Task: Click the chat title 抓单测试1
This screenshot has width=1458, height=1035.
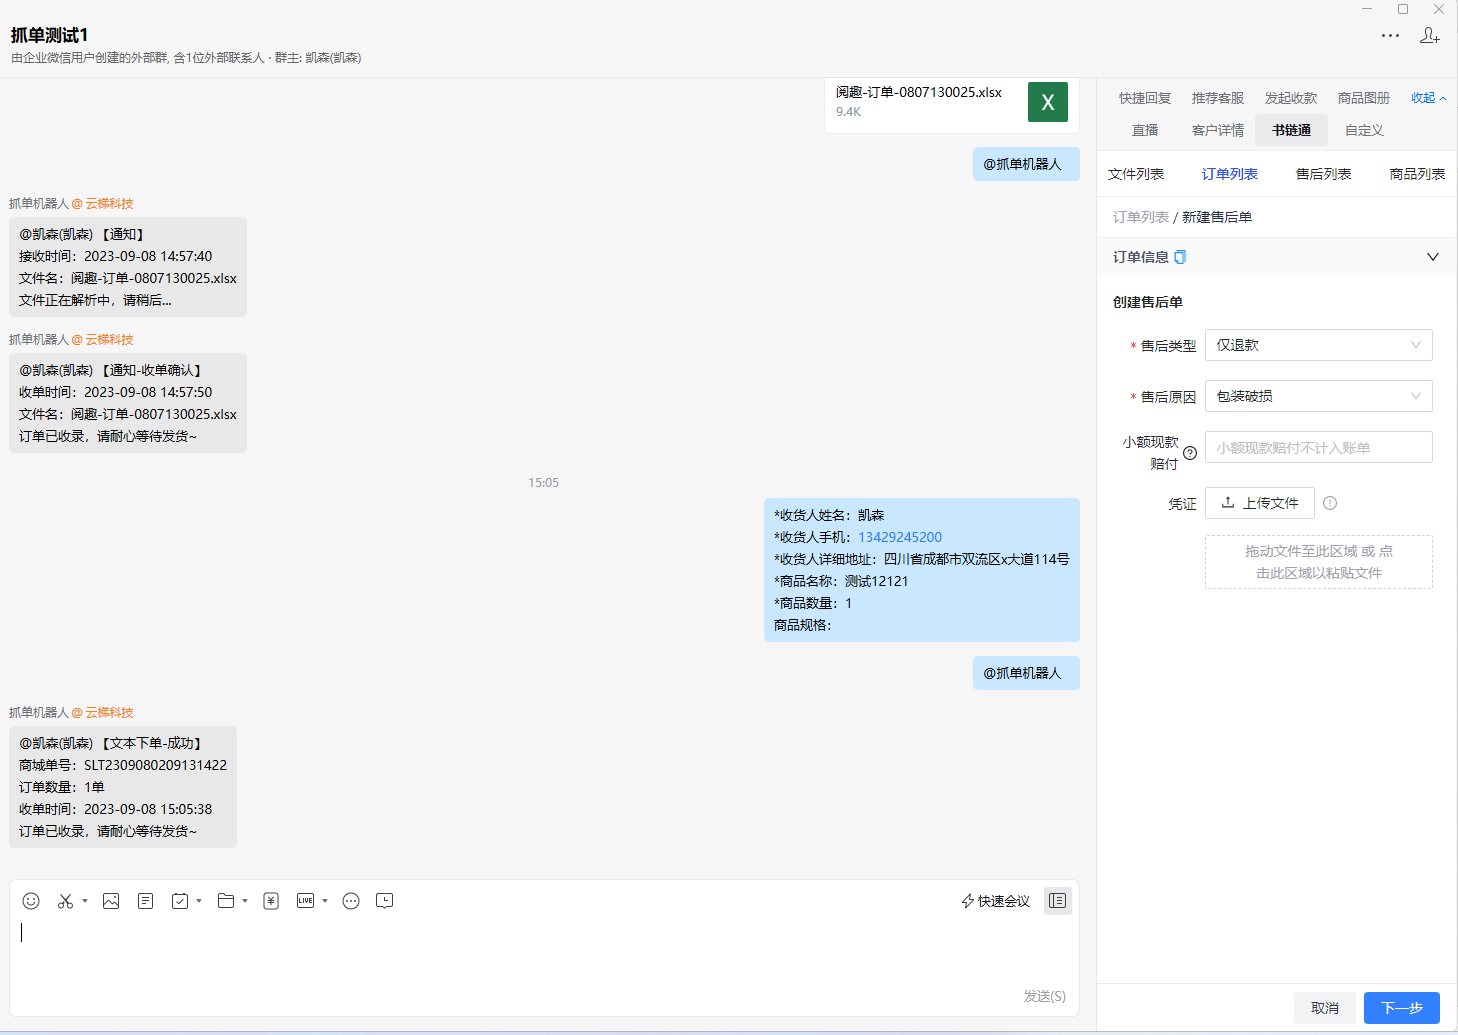Action: point(50,35)
